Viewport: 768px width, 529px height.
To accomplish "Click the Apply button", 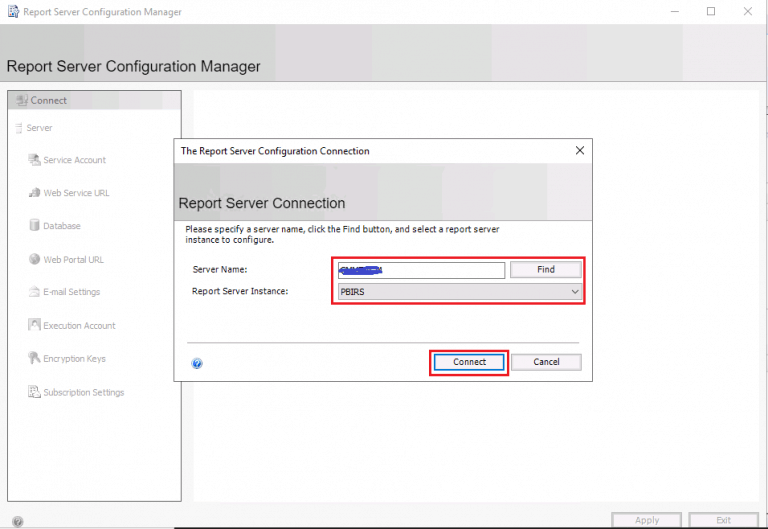I will (x=647, y=520).
